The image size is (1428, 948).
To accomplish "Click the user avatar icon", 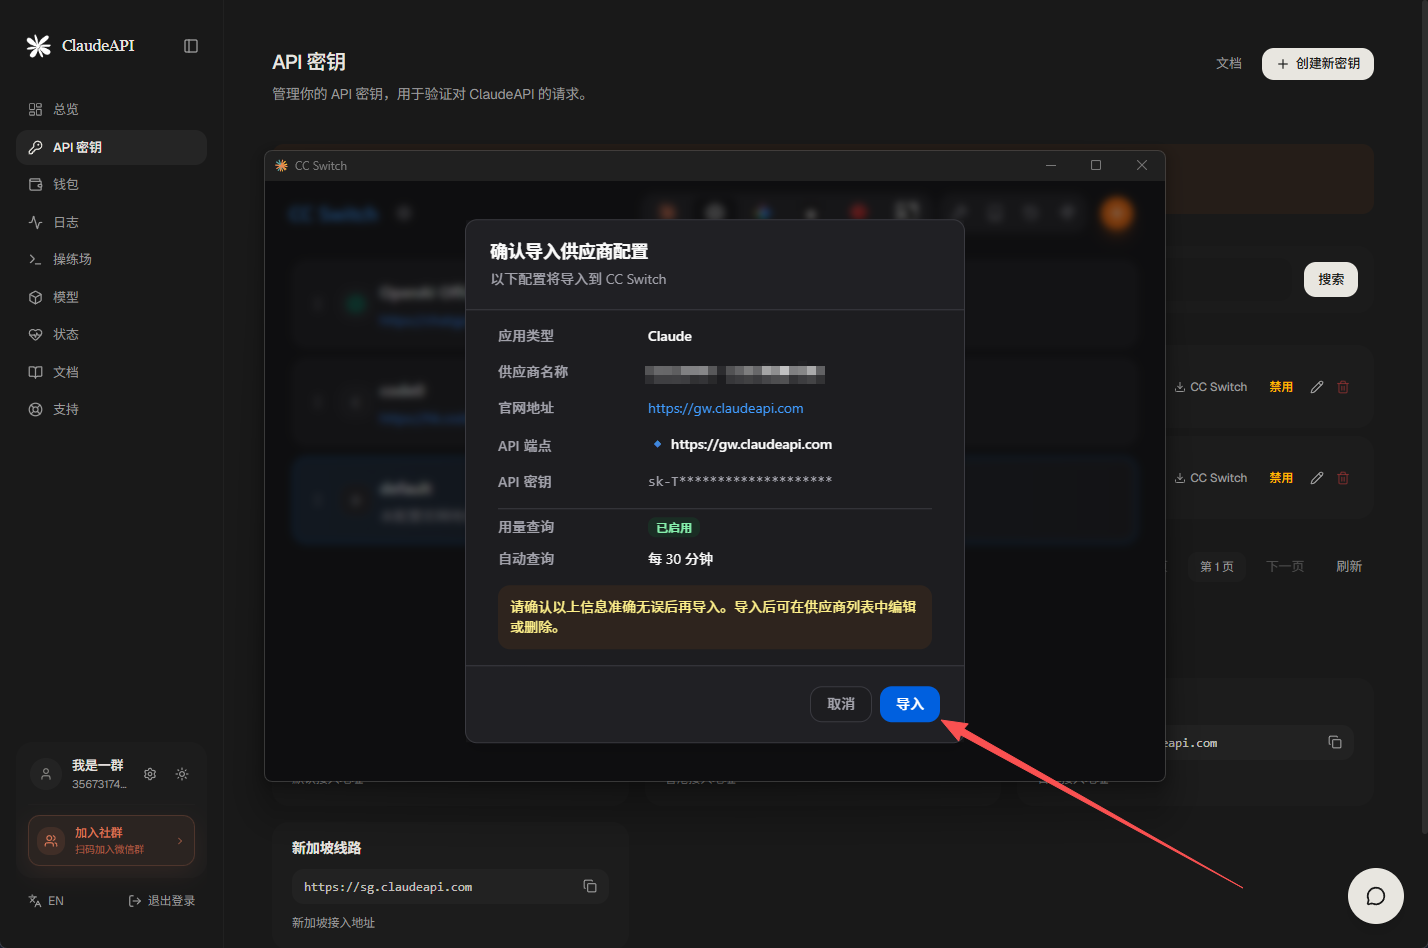I will click(x=46, y=774).
